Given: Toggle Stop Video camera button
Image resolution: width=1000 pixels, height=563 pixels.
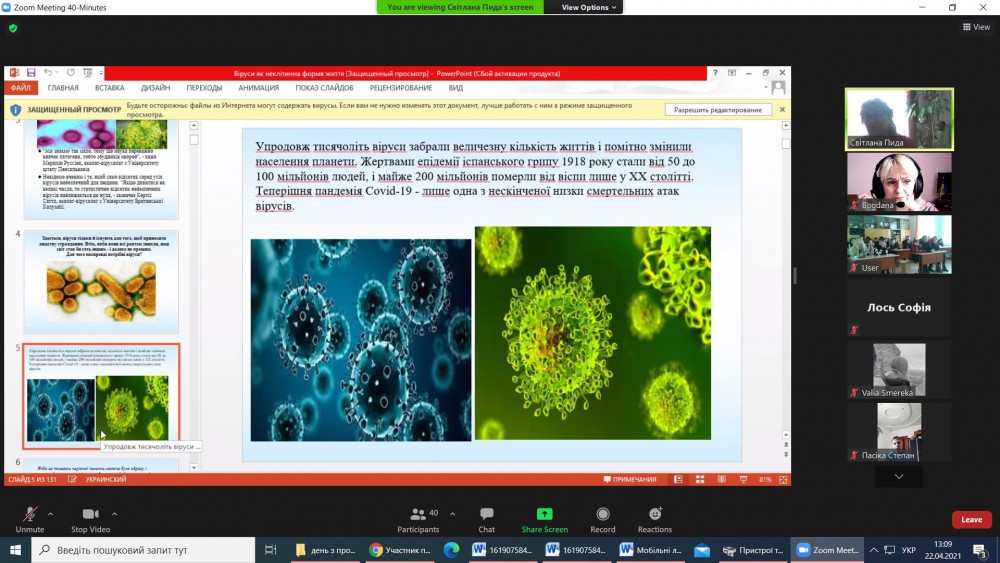Looking at the screenshot, I should point(91,514).
